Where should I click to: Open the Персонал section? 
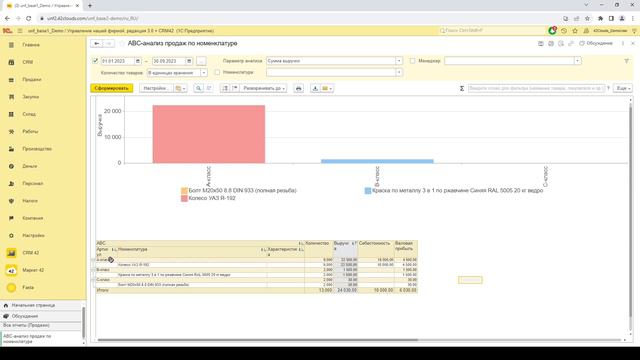point(33,184)
